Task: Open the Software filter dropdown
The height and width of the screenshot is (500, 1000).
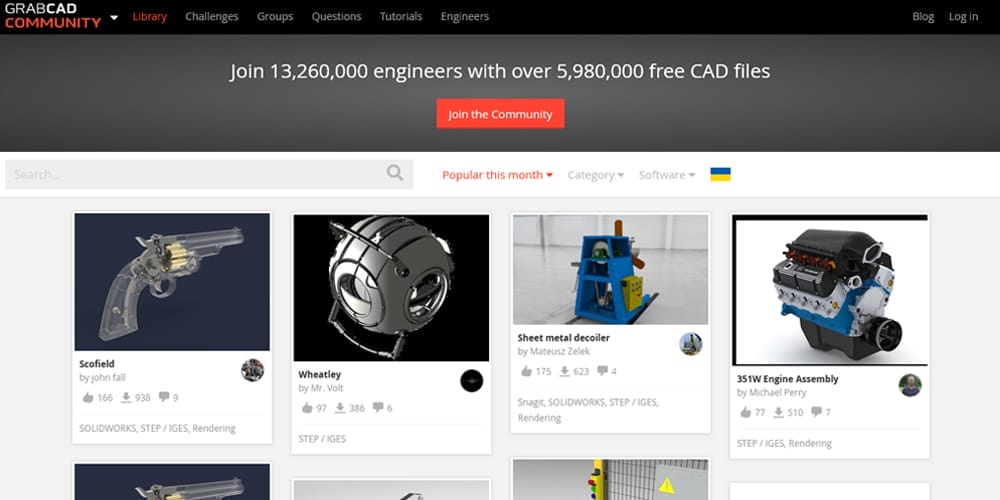Action: point(667,175)
